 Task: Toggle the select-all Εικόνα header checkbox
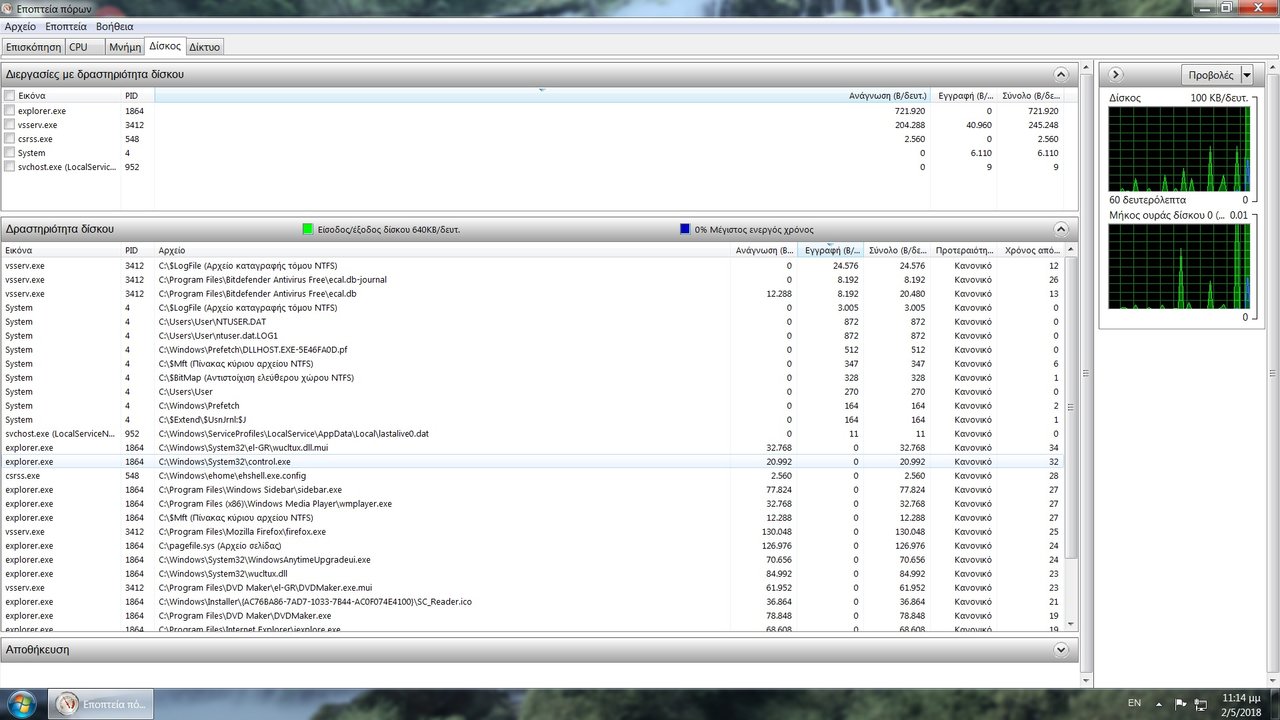pyautogui.click(x=10, y=96)
